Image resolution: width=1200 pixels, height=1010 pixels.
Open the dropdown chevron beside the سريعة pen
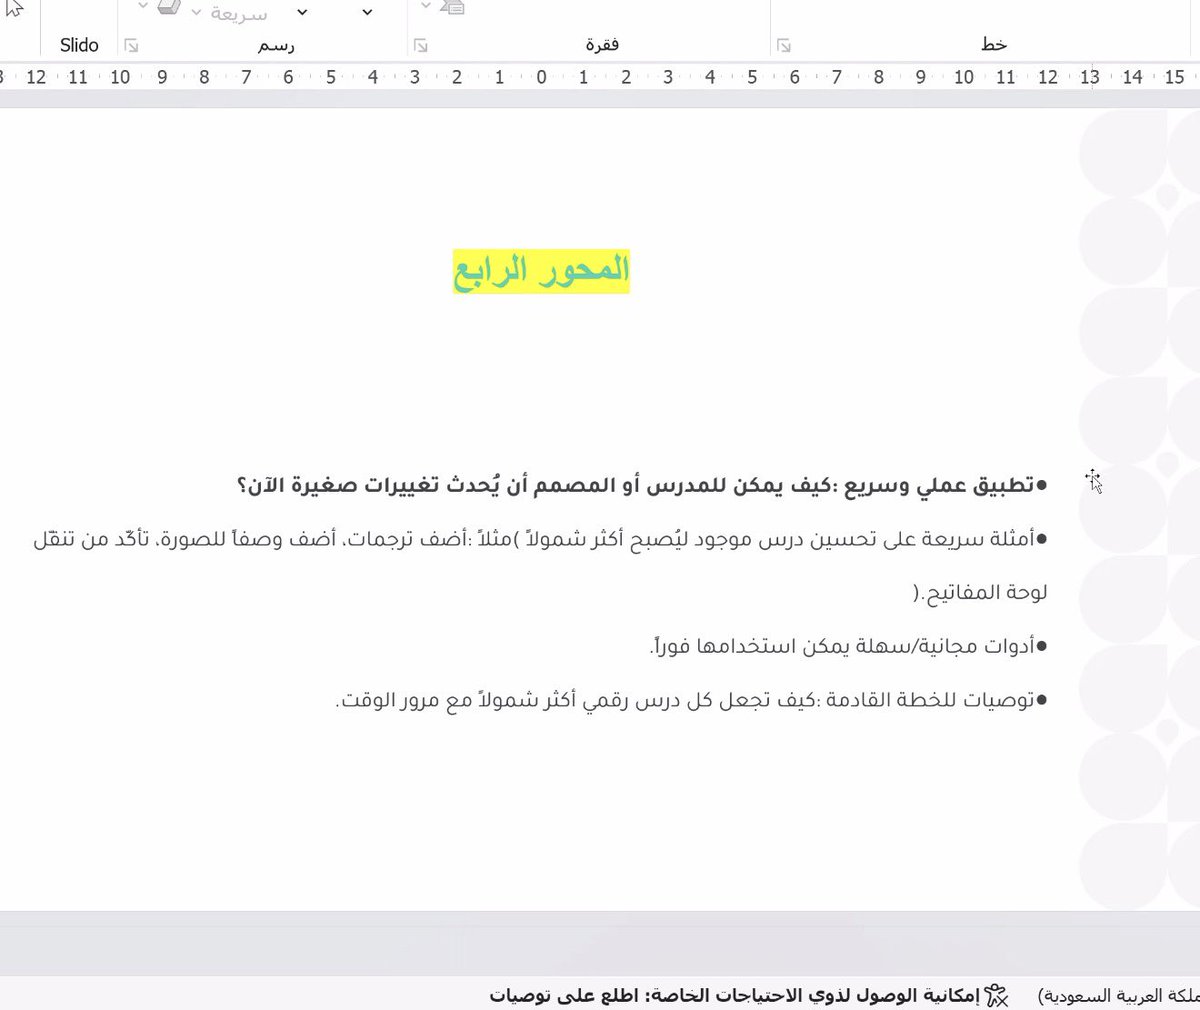click(x=196, y=13)
